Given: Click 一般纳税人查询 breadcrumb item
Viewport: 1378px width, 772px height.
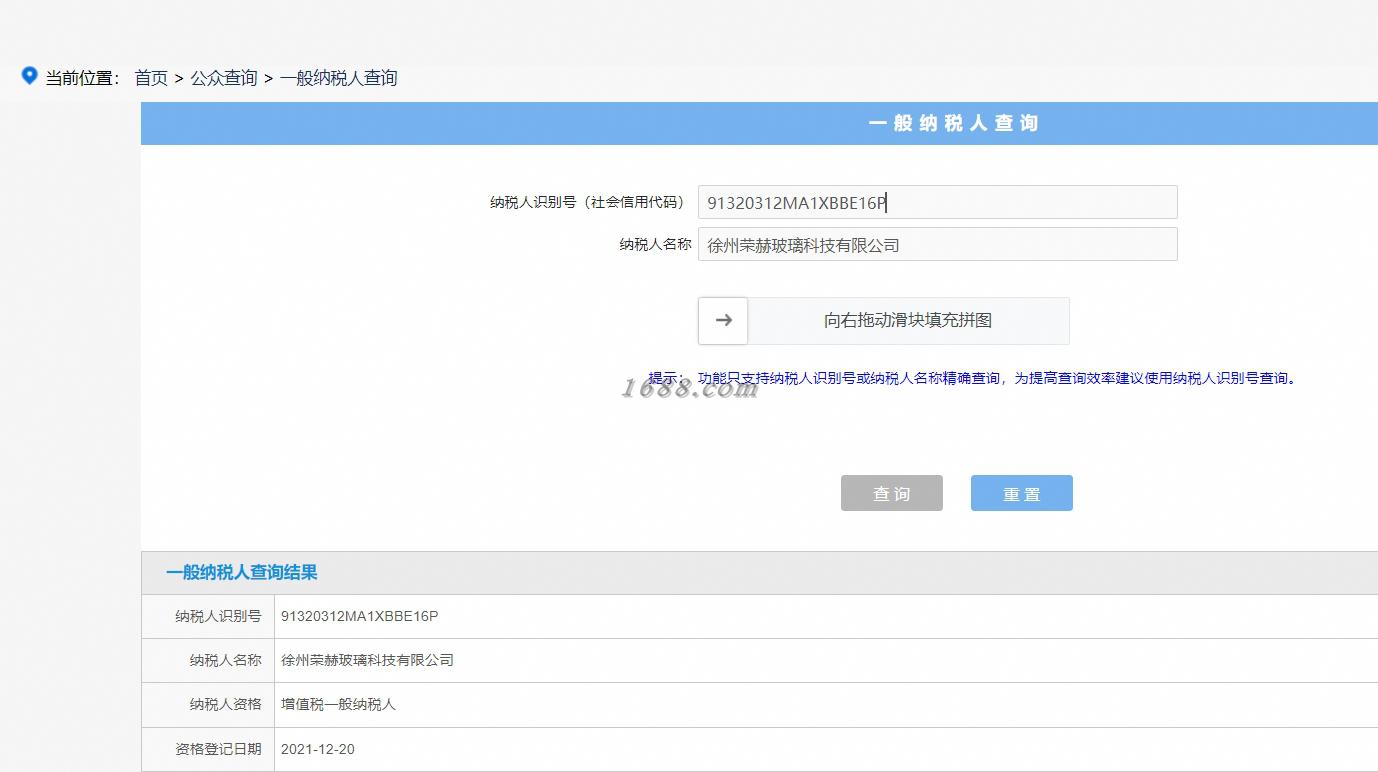Looking at the screenshot, I should point(338,78).
